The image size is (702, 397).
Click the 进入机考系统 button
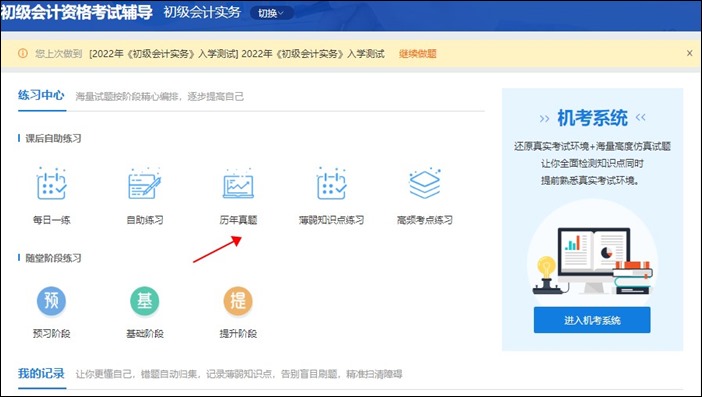point(592,320)
